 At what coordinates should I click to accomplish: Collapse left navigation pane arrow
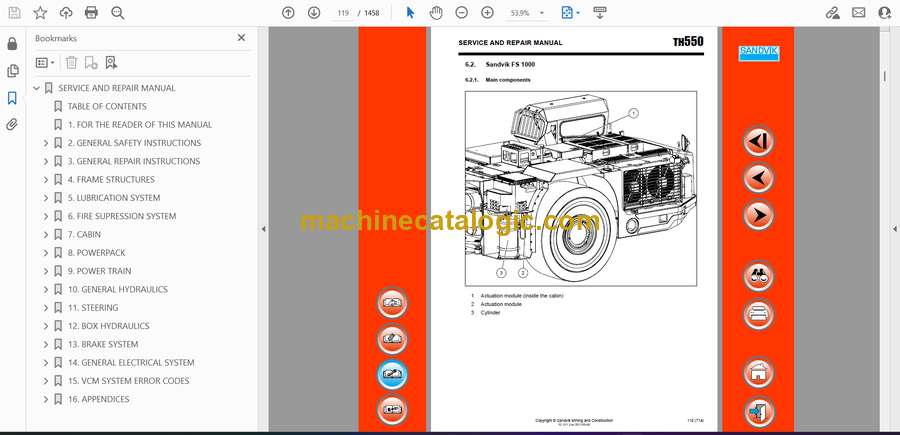[263, 229]
